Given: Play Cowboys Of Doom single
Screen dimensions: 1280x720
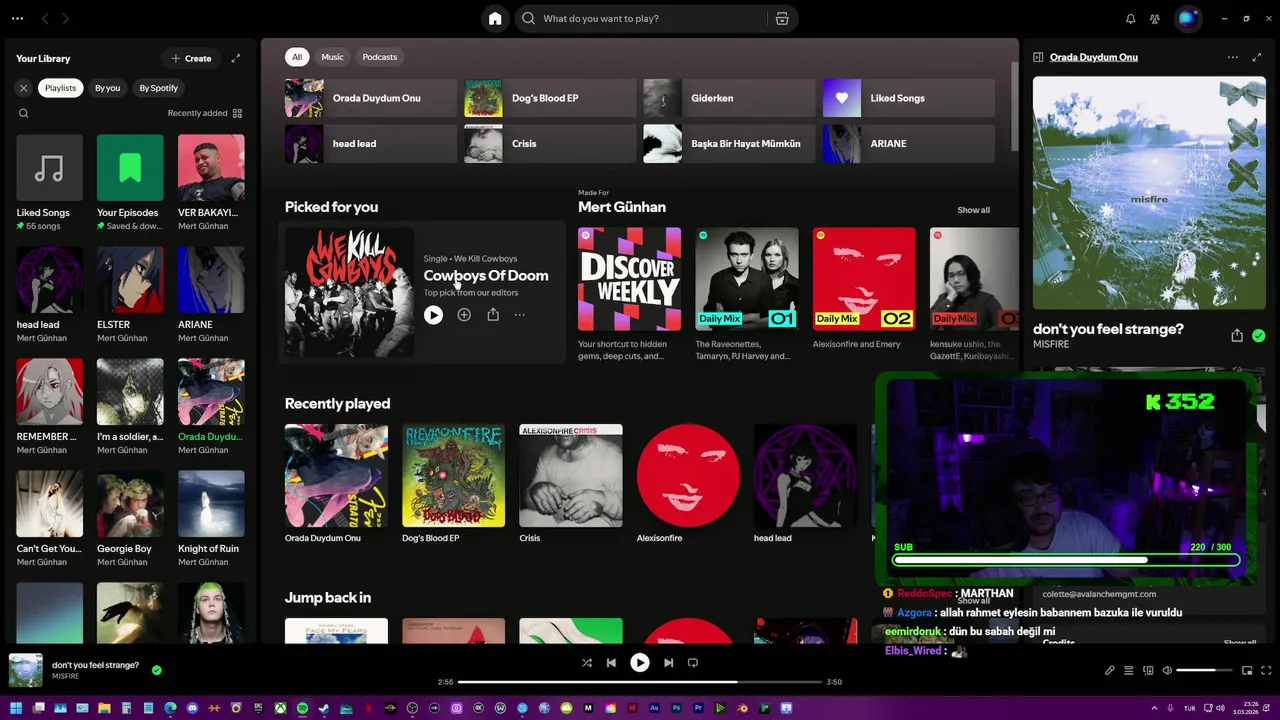Looking at the screenshot, I should click(x=433, y=315).
